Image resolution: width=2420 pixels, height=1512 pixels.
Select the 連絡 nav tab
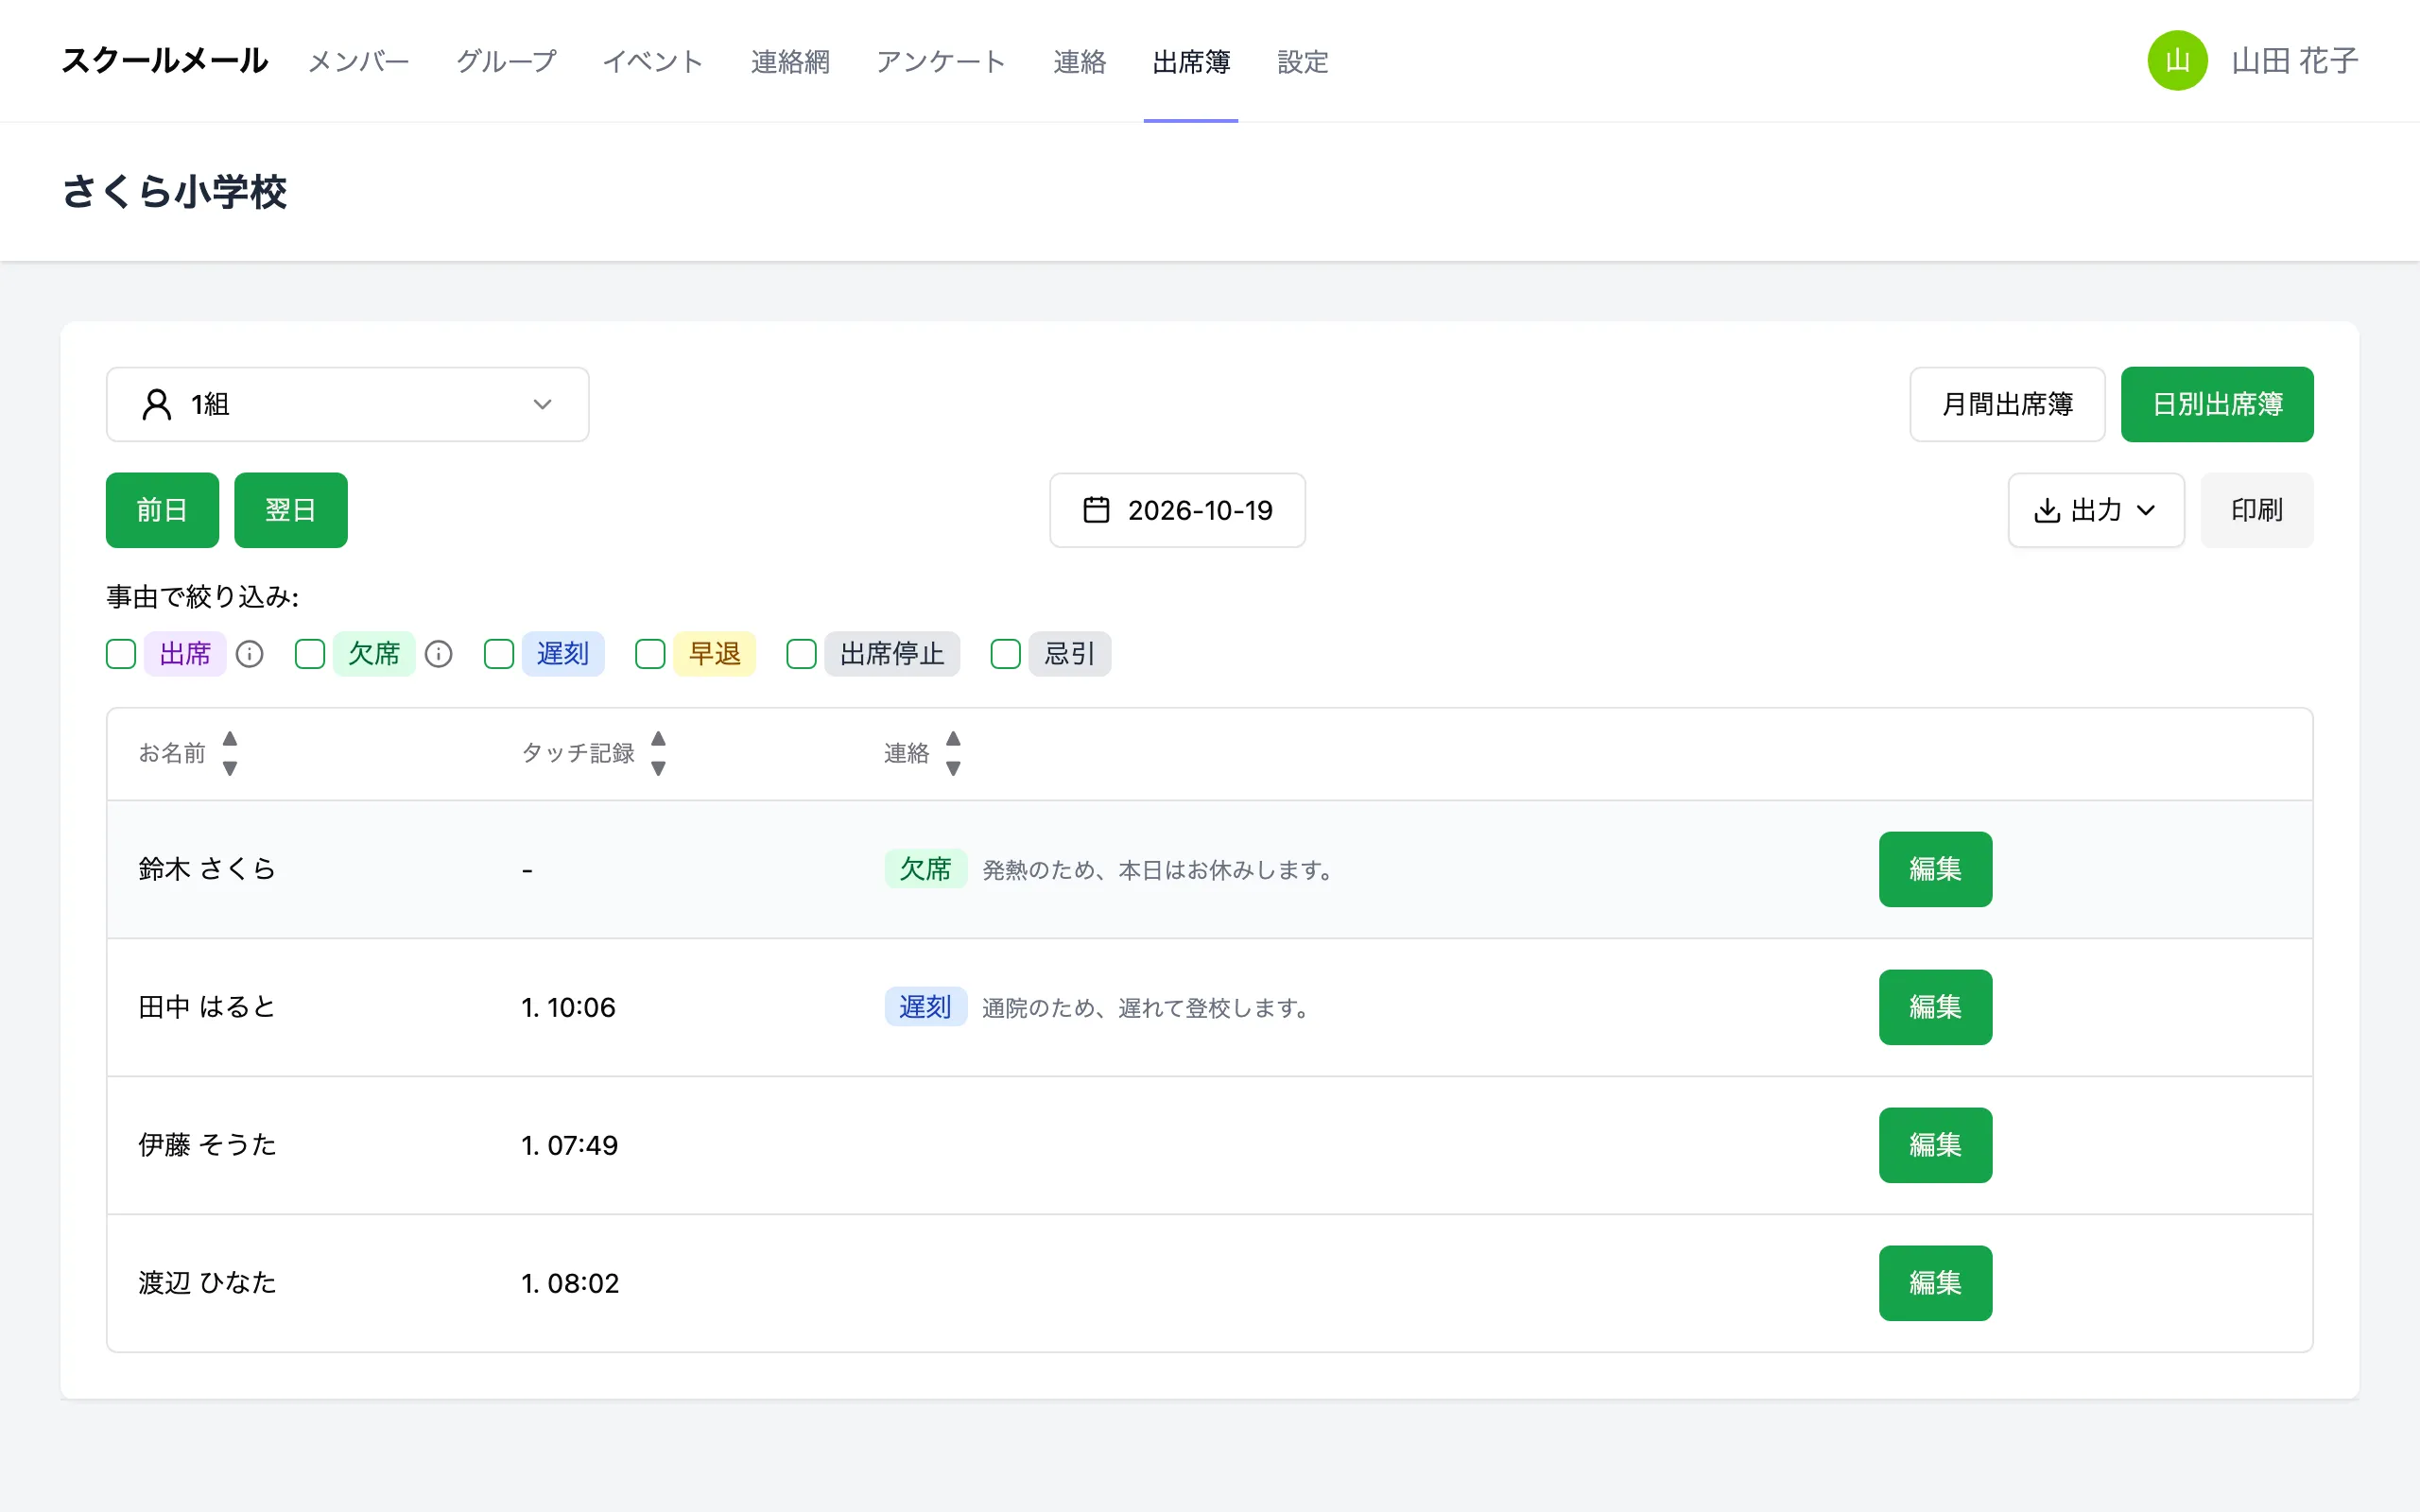[1079, 61]
